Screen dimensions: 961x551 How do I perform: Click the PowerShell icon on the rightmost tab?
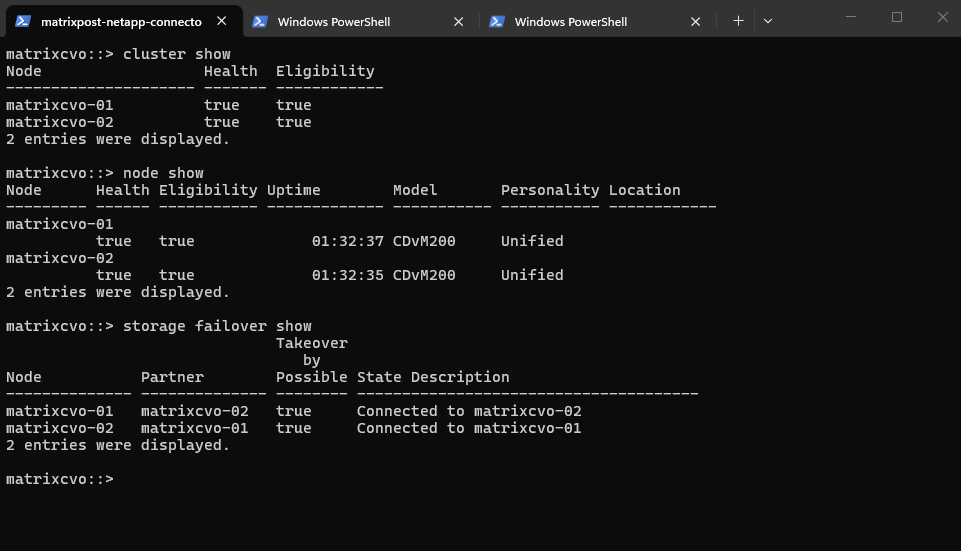(x=497, y=21)
